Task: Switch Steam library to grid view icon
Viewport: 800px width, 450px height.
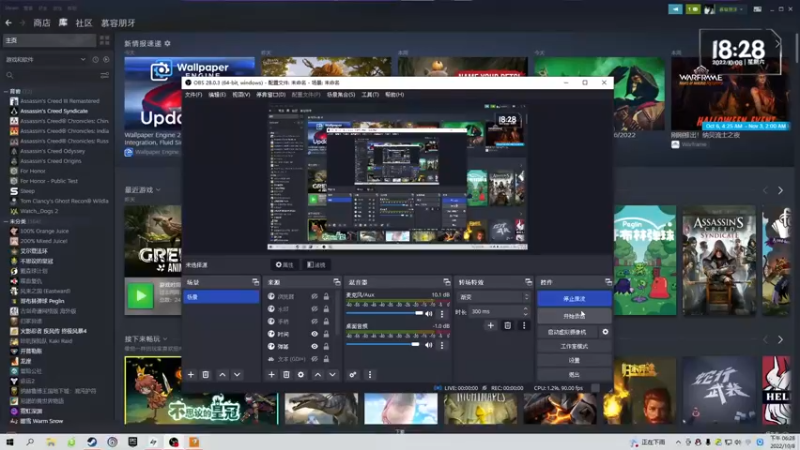Action: [x=105, y=40]
